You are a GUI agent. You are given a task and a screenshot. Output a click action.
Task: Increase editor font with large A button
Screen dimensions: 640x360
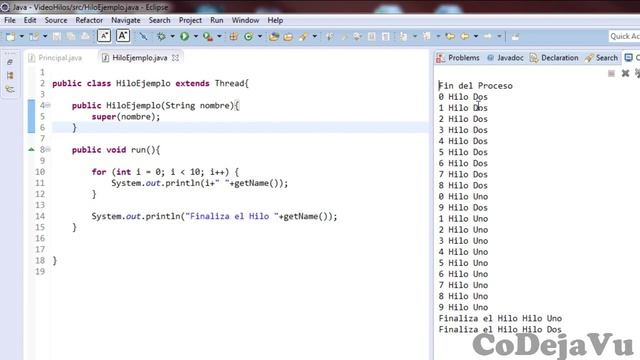(123, 36)
